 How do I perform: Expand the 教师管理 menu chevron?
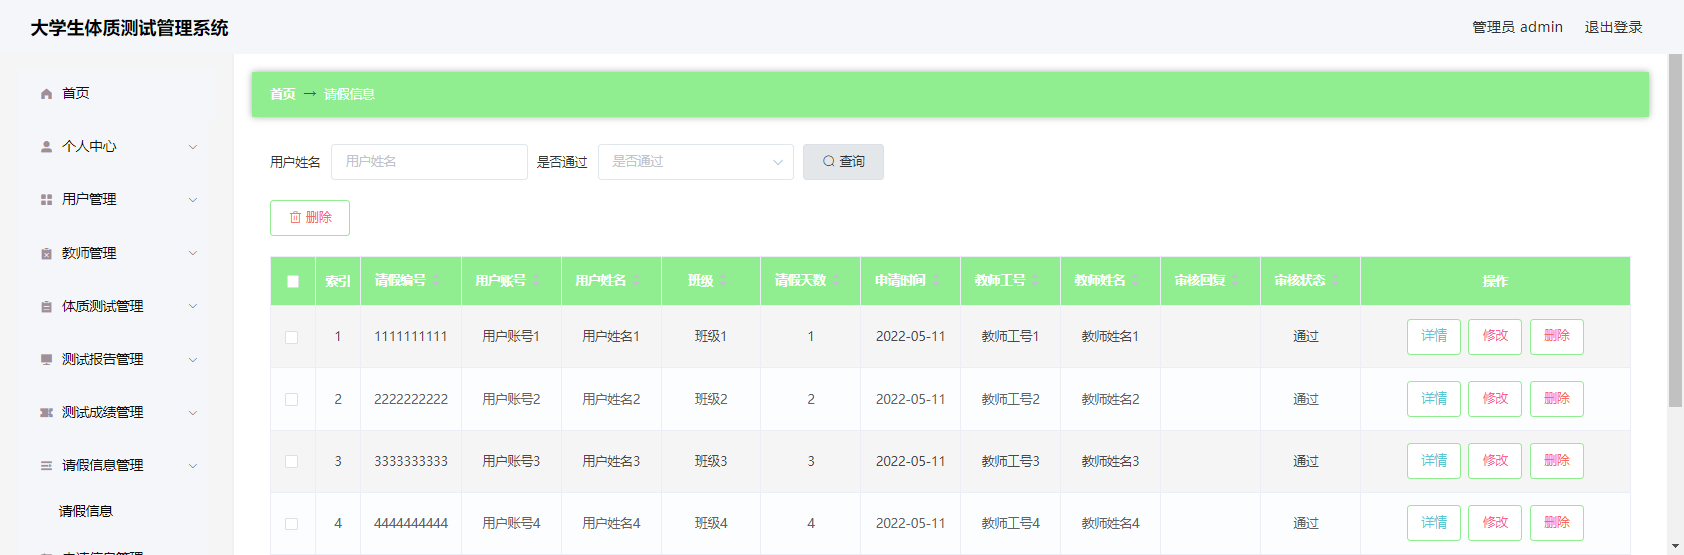click(x=193, y=254)
